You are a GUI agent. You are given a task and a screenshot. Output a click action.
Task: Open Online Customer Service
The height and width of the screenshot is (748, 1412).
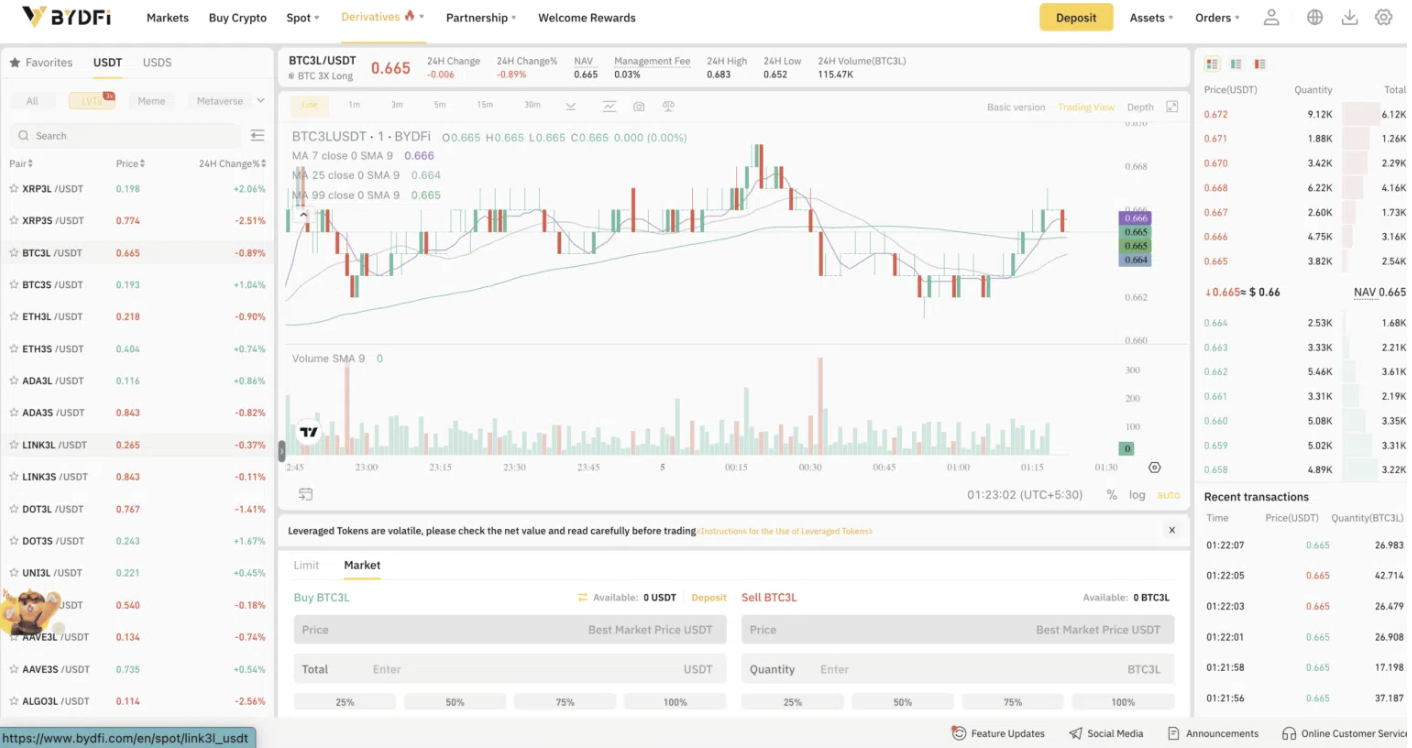coord(1345,733)
